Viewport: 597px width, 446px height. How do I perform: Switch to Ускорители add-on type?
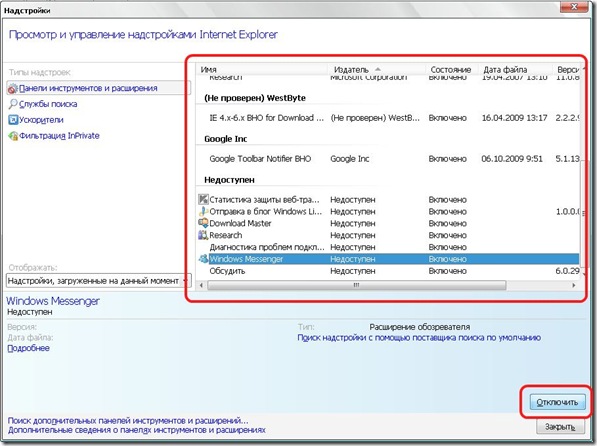(x=41, y=120)
